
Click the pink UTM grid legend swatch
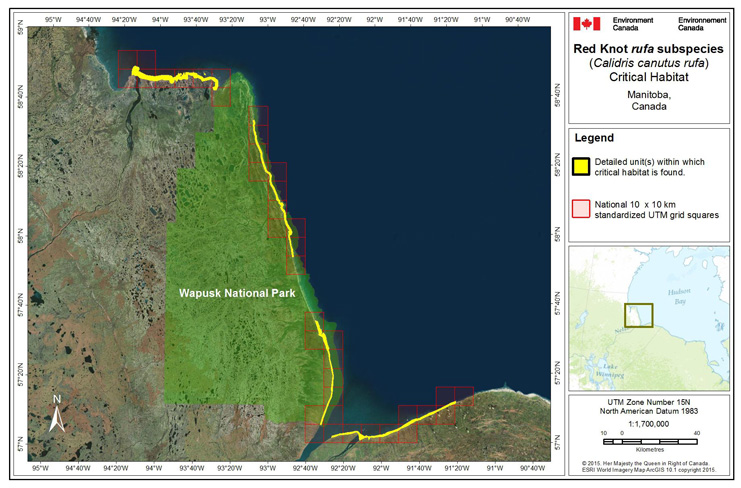coord(579,207)
